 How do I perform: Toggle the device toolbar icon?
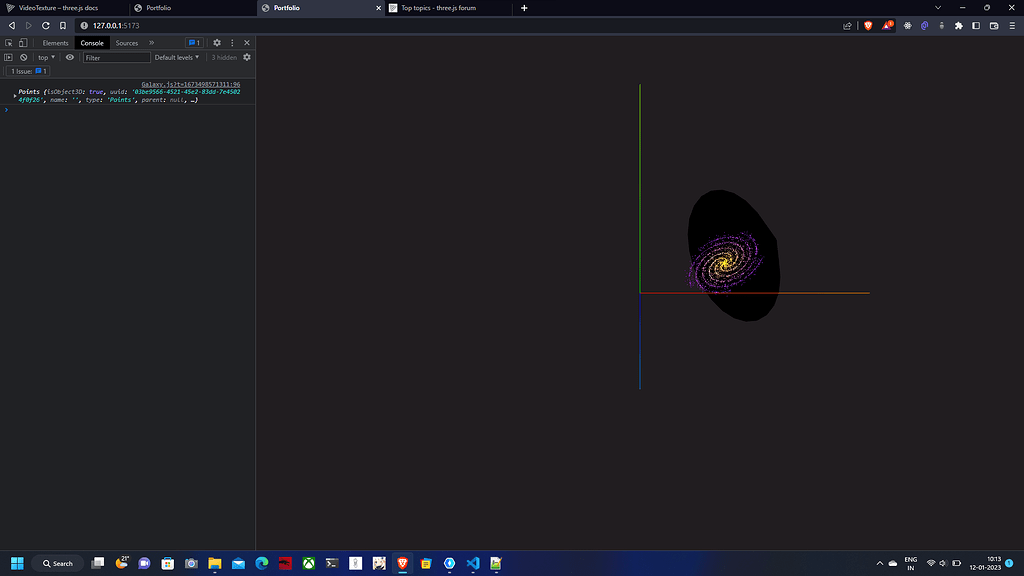coord(23,43)
